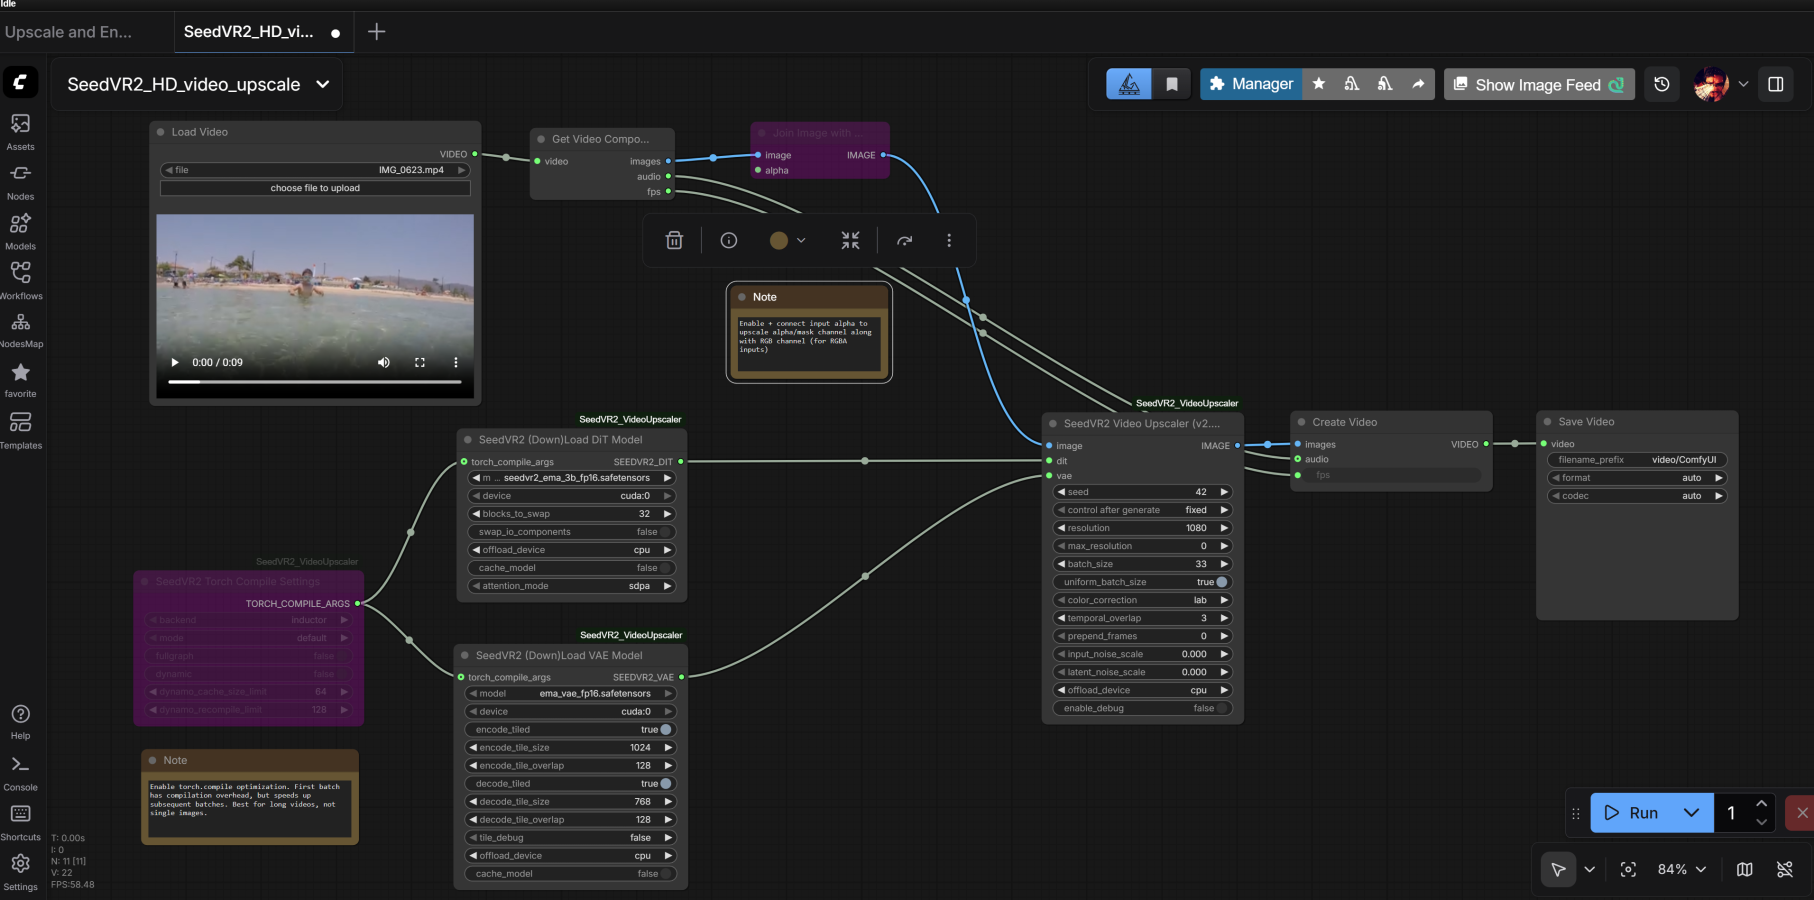Image resolution: width=1814 pixels, height=900 pixels.
Task: Open the ComfyUI Manager
Action: (x=1250, y=84)
